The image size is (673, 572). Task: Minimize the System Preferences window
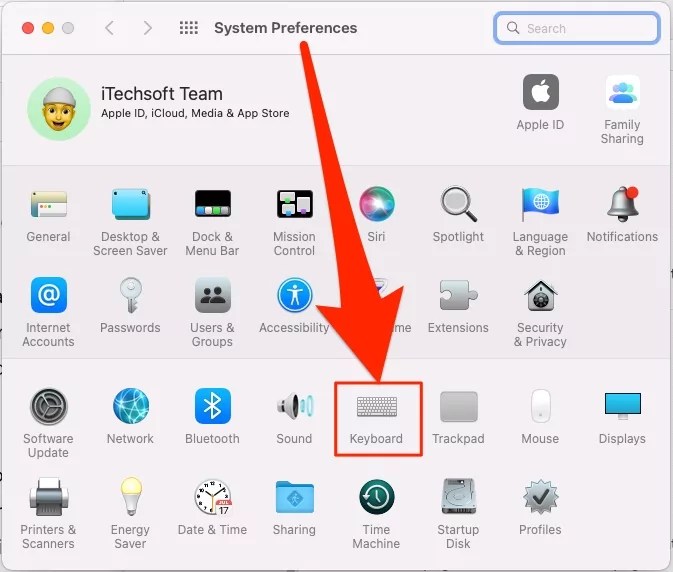48,28
